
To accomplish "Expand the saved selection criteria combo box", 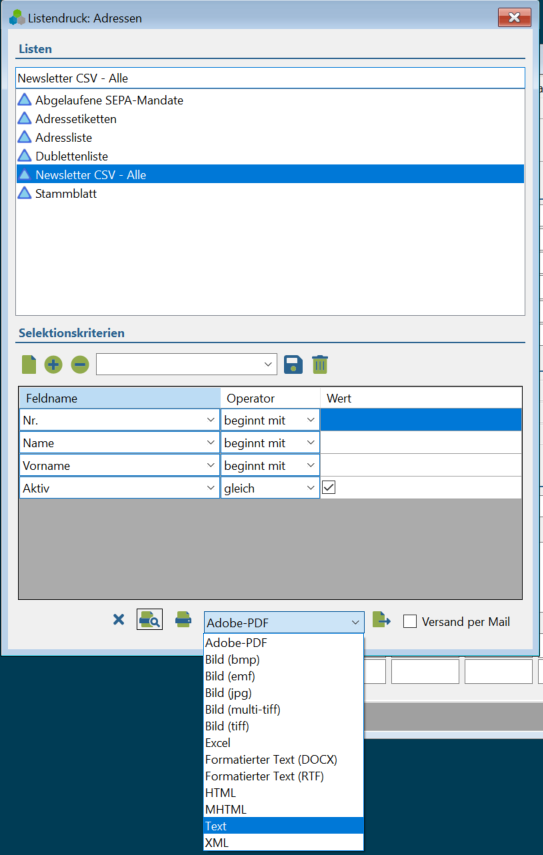I will point(186,364).
